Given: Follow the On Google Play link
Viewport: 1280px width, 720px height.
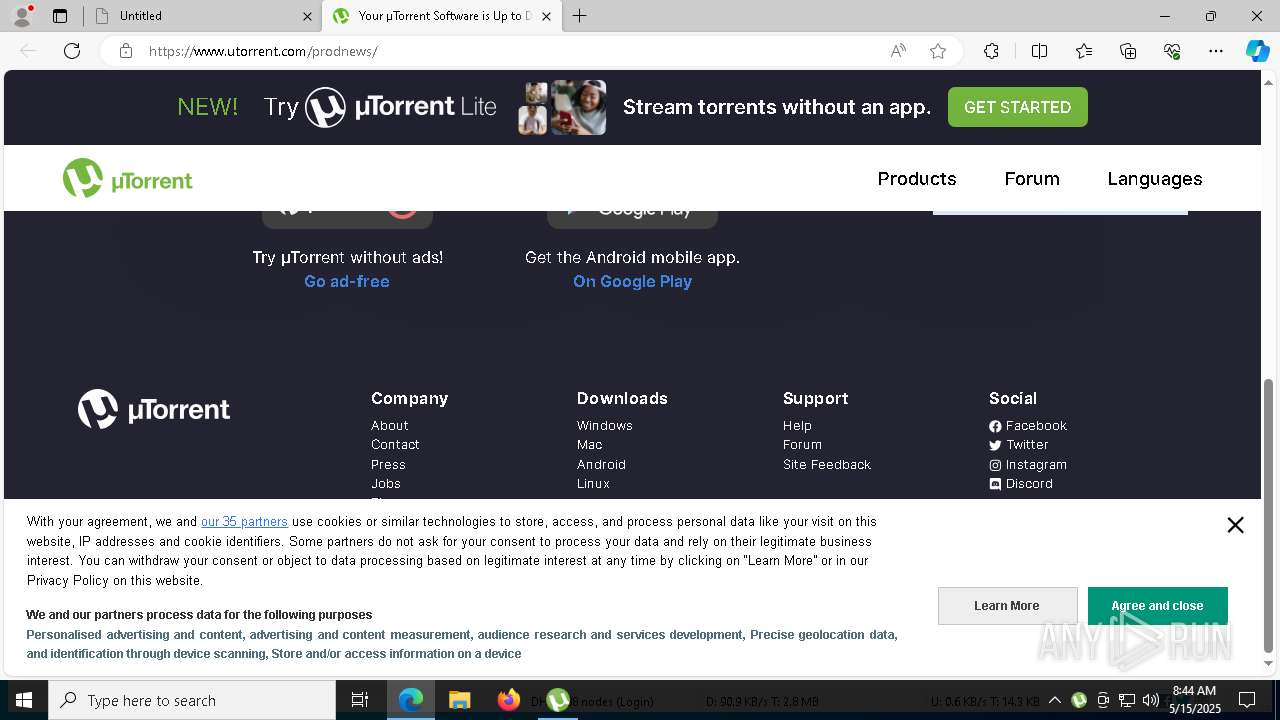Looking at the screenshot, I should pyautogui.click(x=632, y=282).
